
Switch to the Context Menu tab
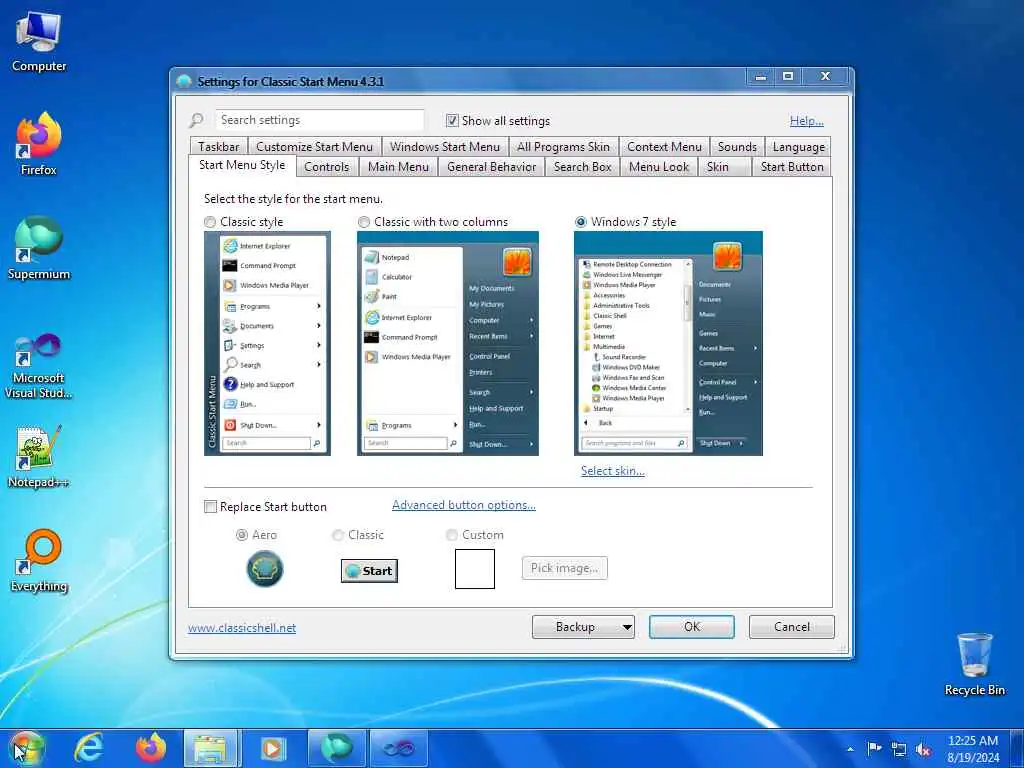664,147
